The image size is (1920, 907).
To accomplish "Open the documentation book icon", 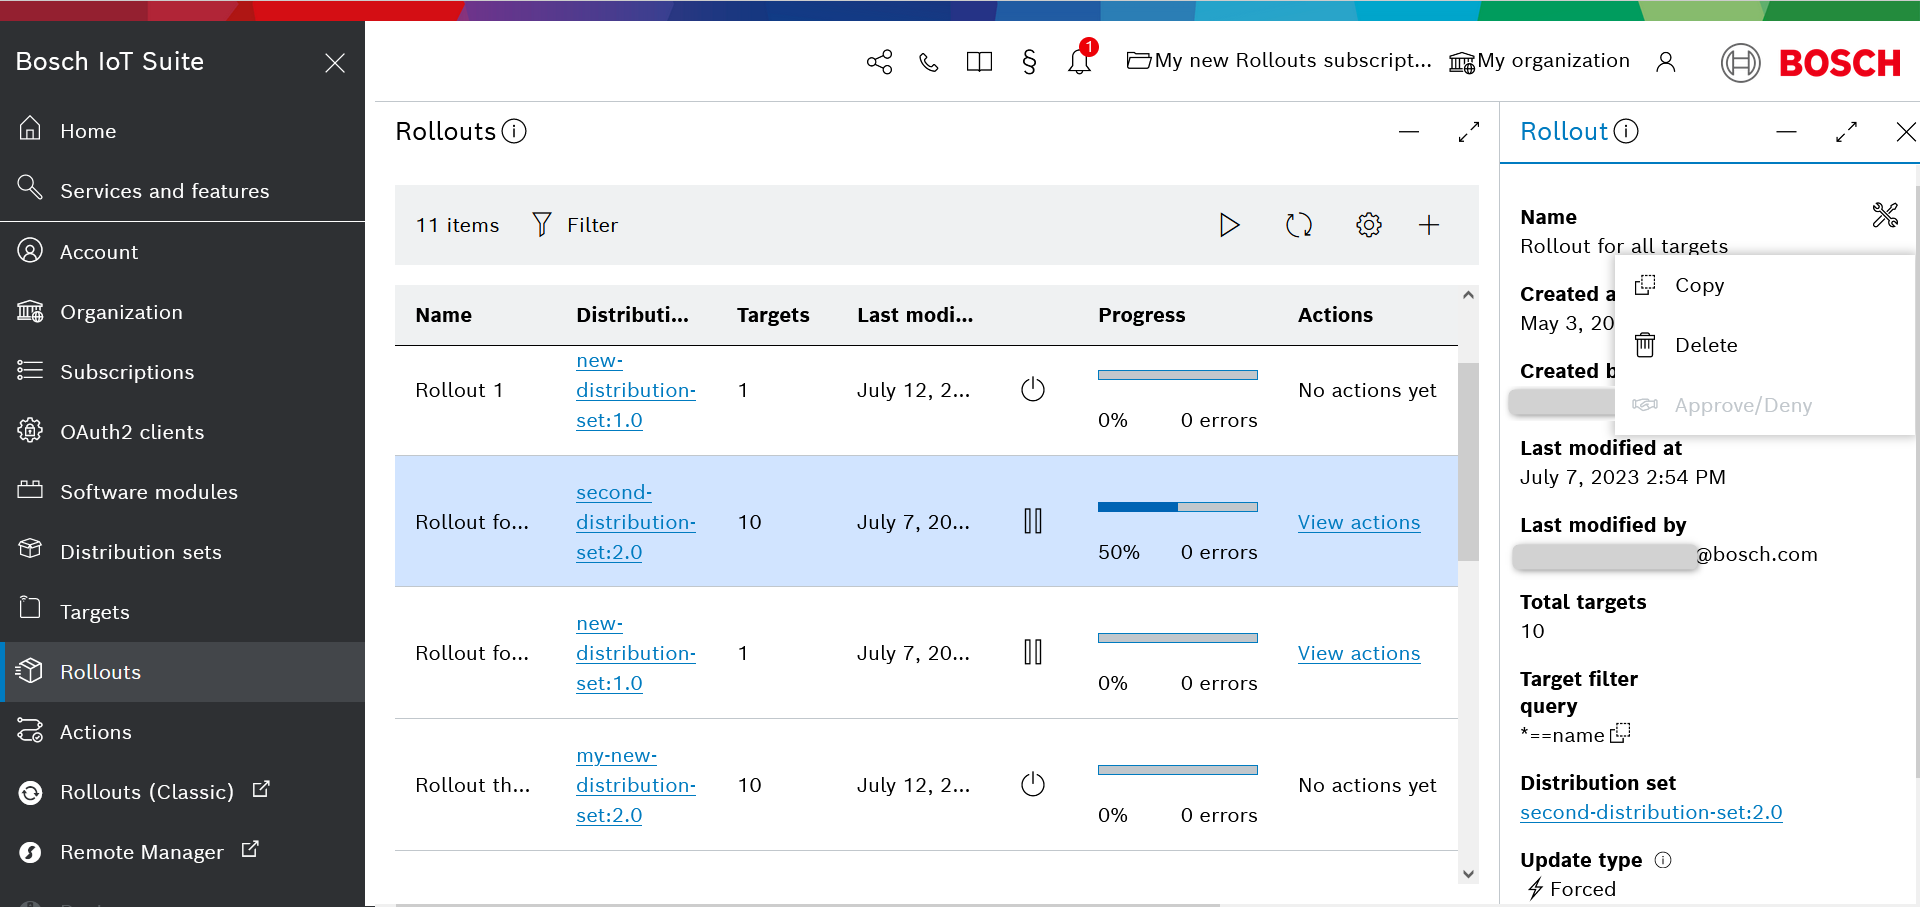I will tap(979, 62).
